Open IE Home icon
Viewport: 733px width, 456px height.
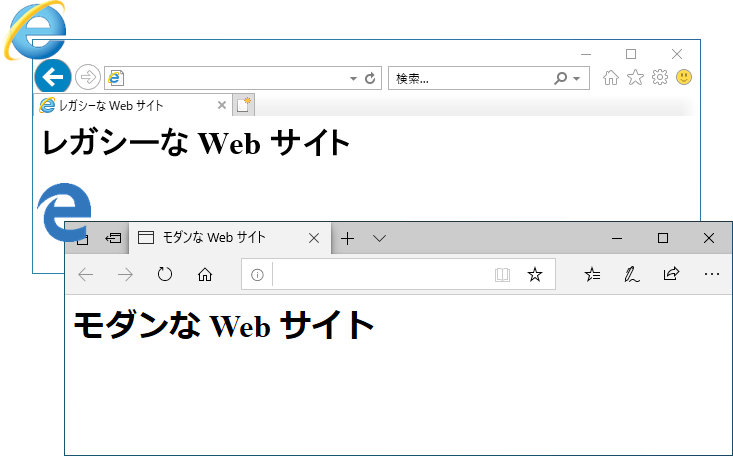[x=611, y=77]
